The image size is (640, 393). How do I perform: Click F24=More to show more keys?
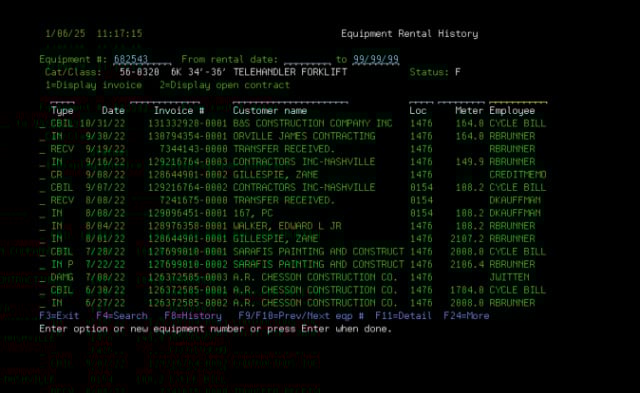pyautogui.click(x=466, y=316)
